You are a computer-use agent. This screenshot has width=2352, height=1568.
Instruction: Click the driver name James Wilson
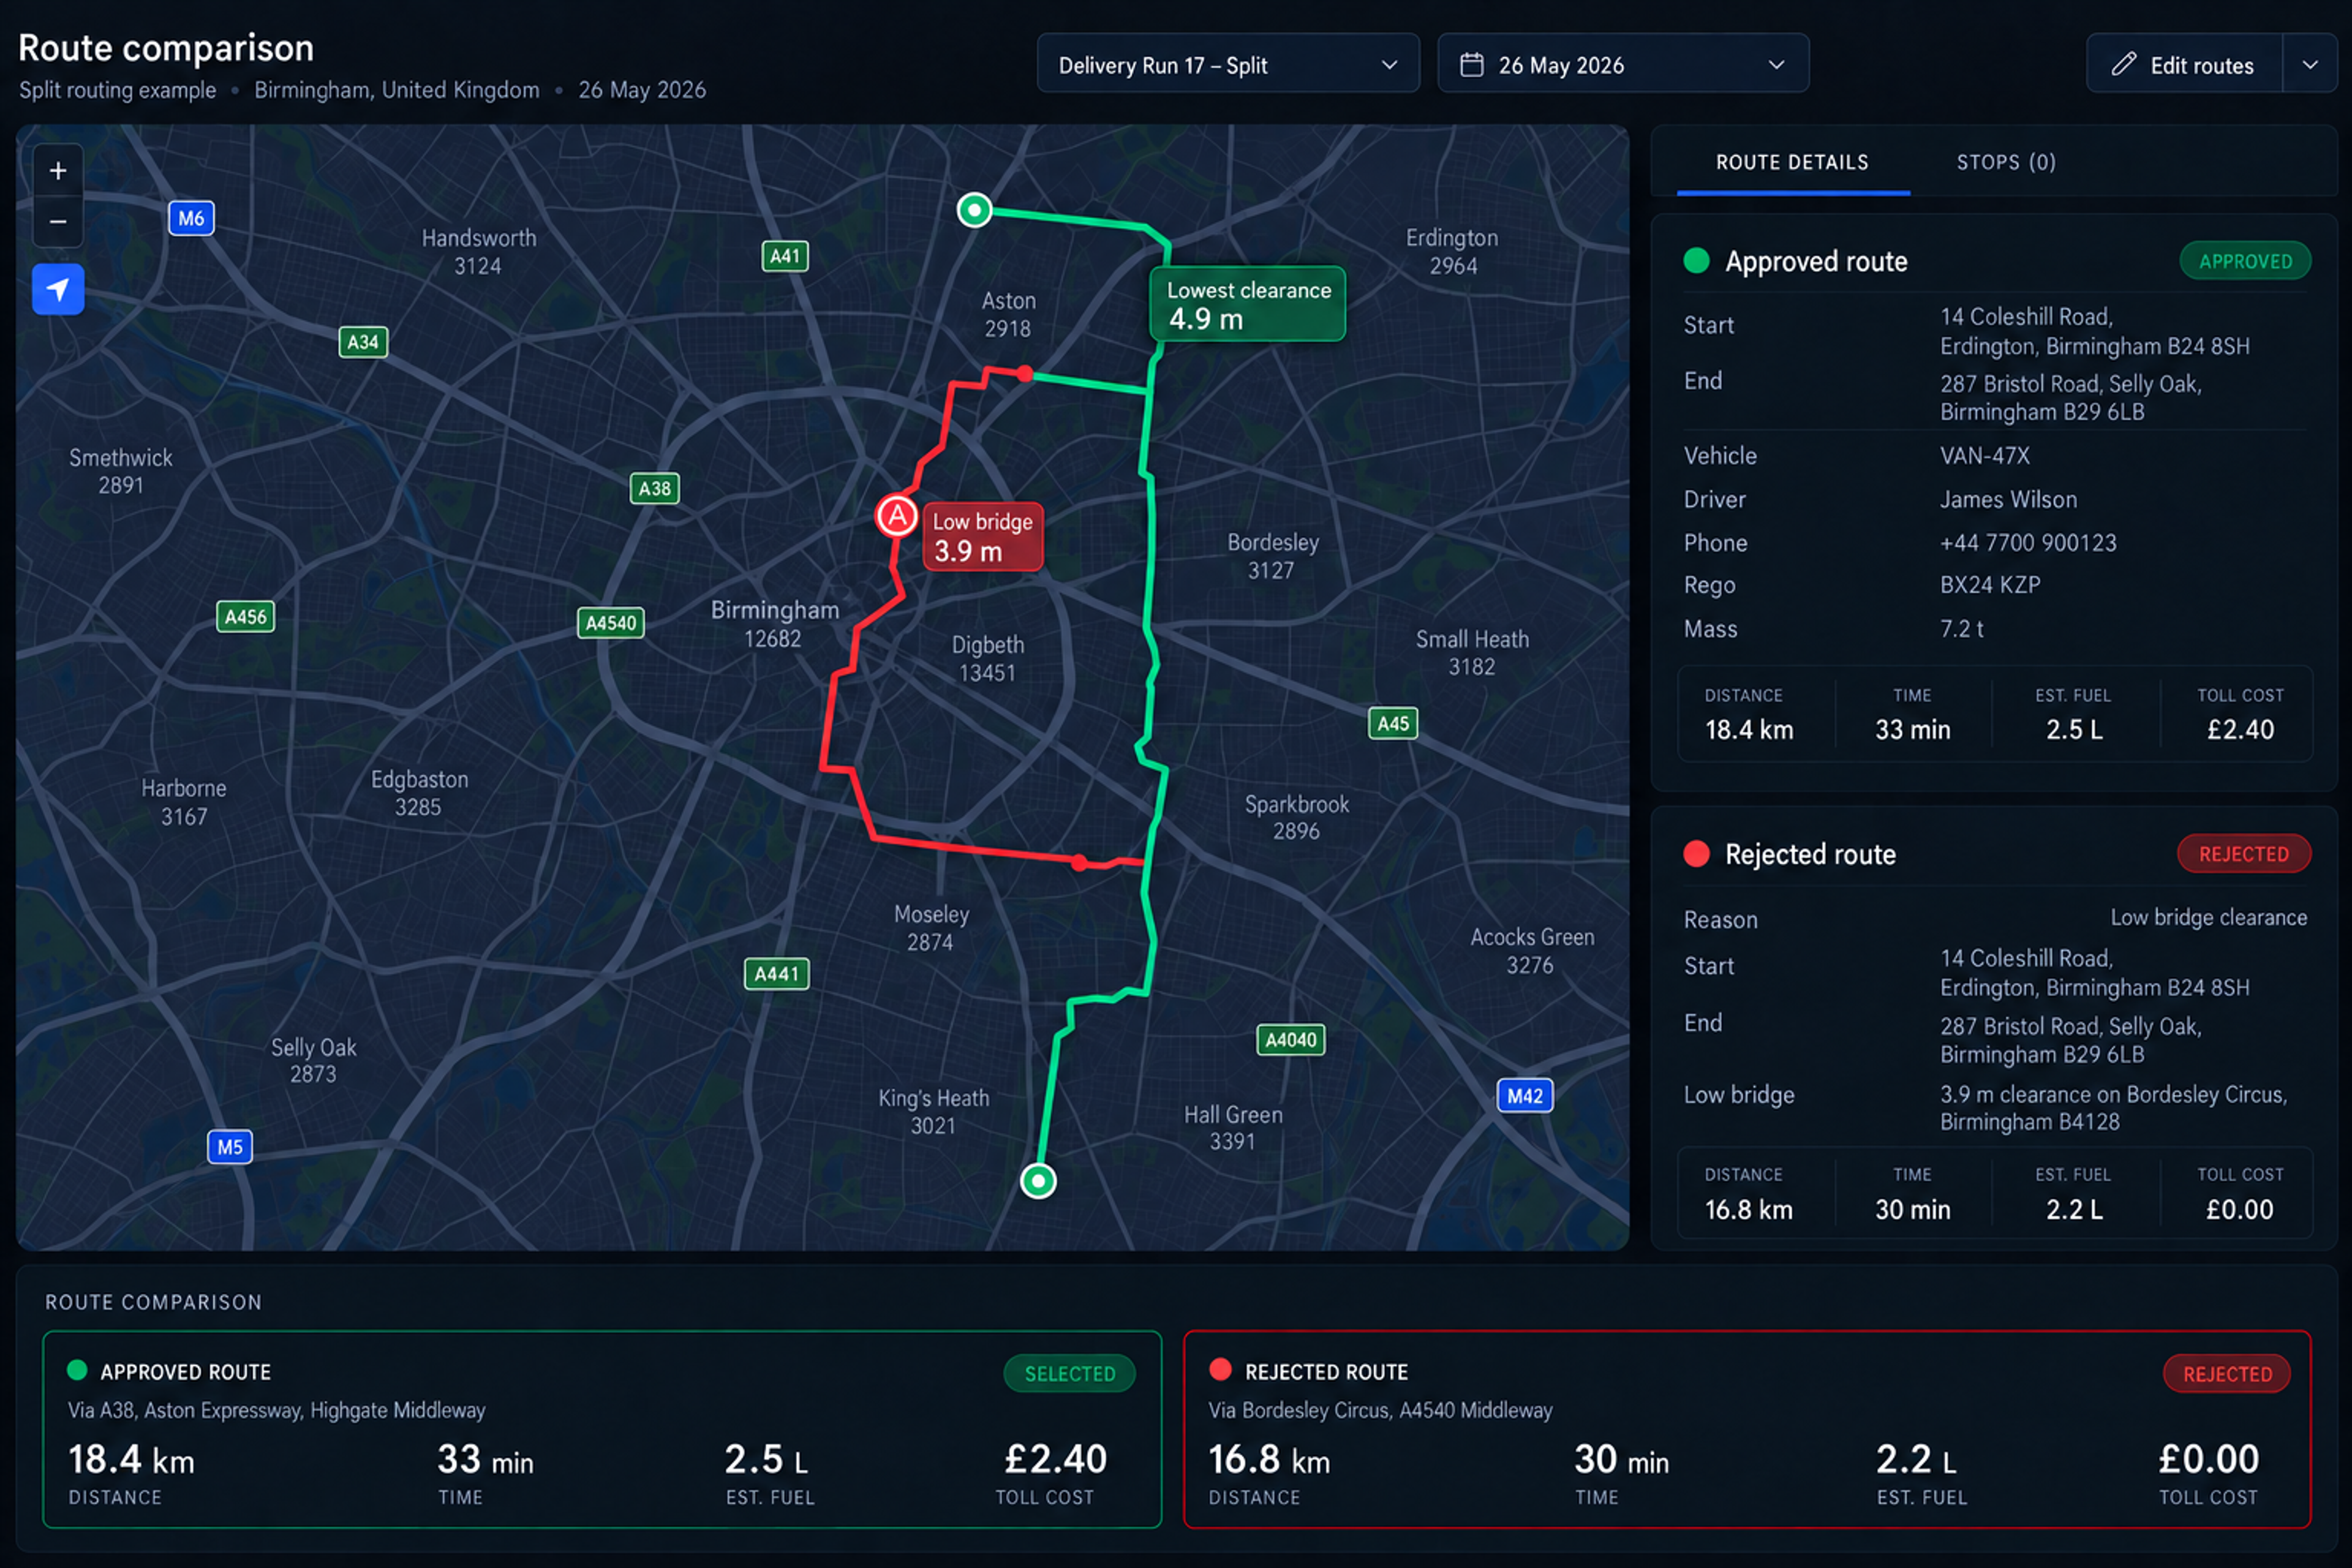click(x=2008, y=500)
